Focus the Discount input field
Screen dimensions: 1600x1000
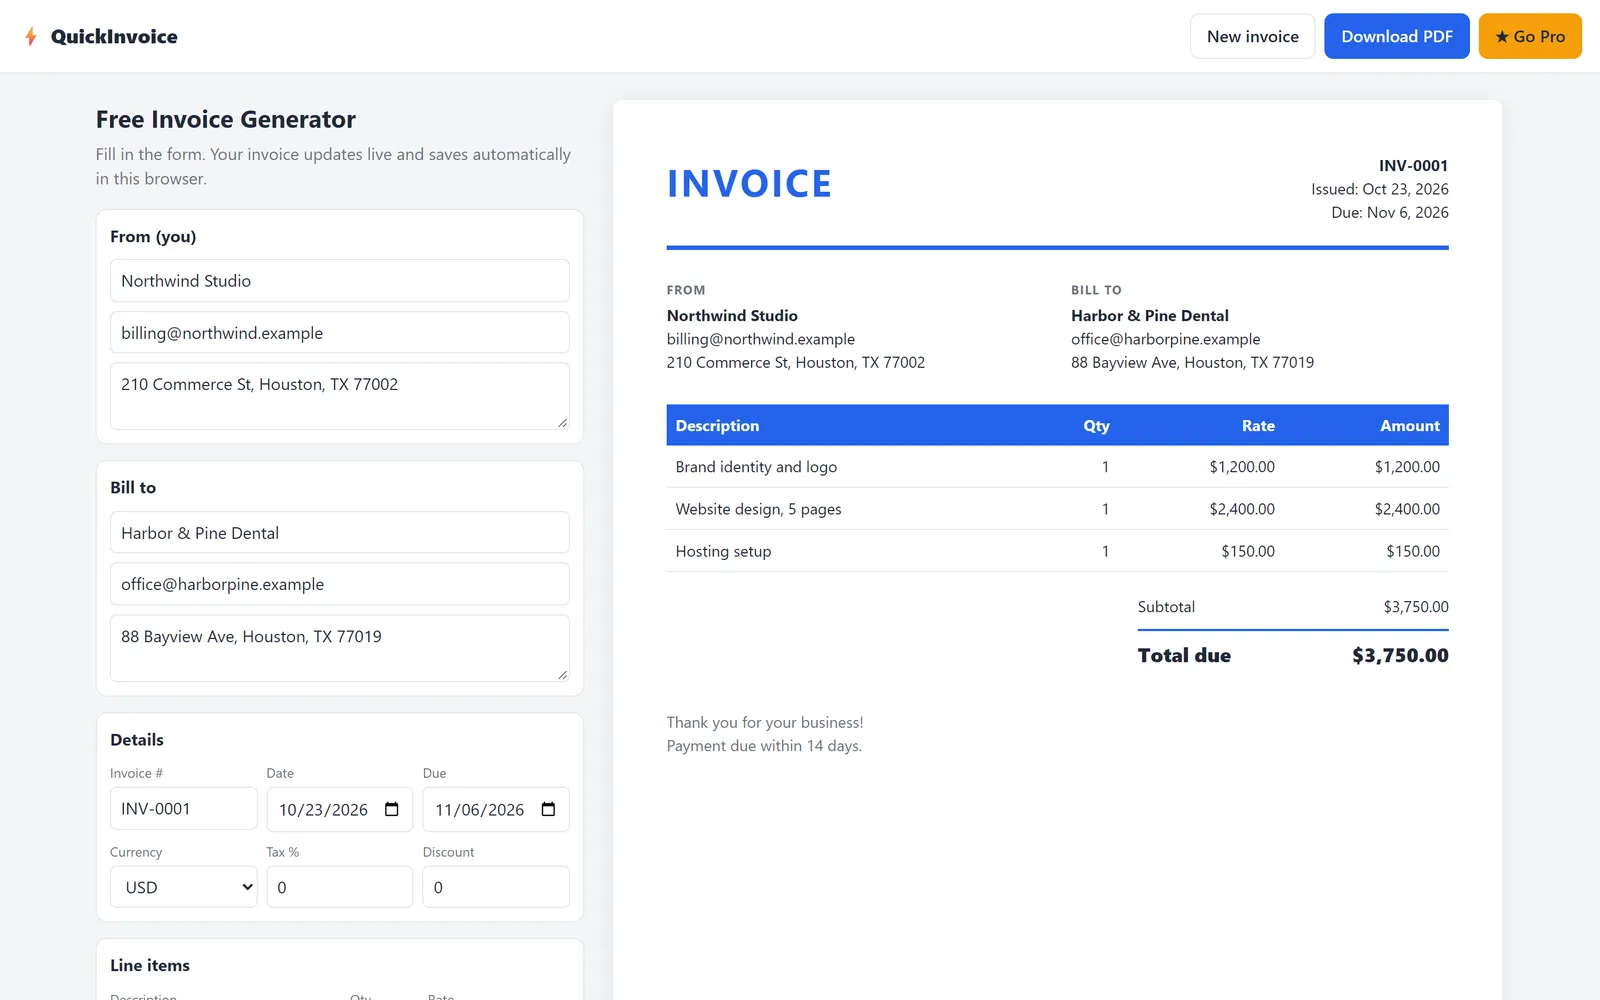click(496, 887)
